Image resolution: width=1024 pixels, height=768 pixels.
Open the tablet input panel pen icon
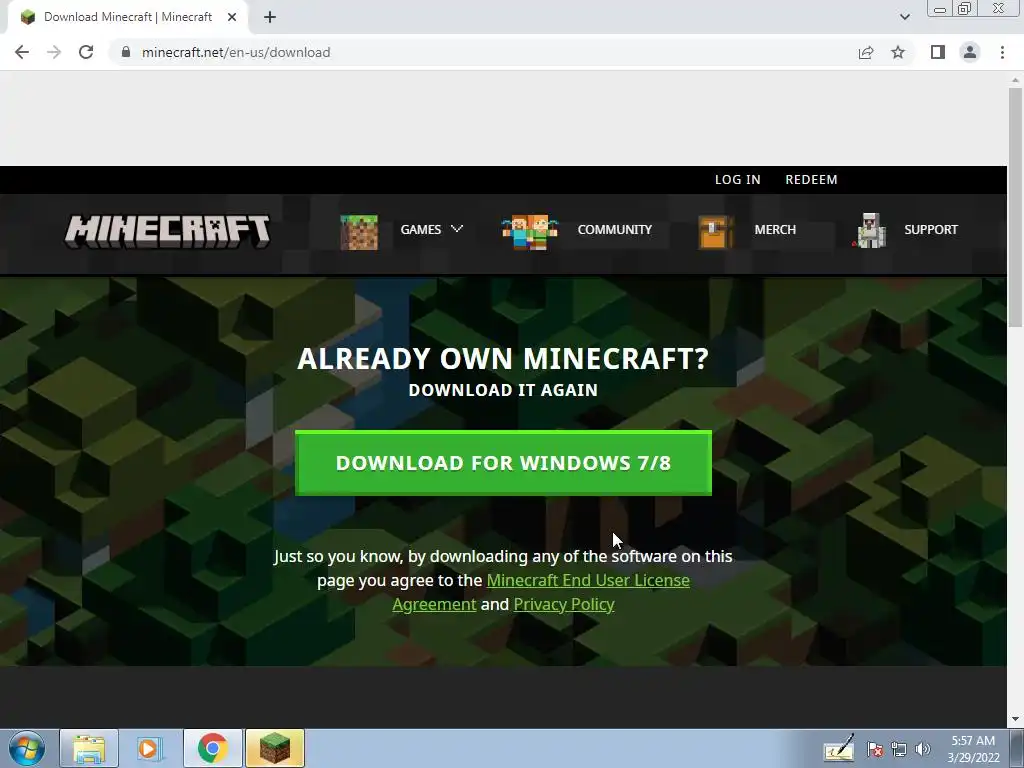click(x=839, y=748)
